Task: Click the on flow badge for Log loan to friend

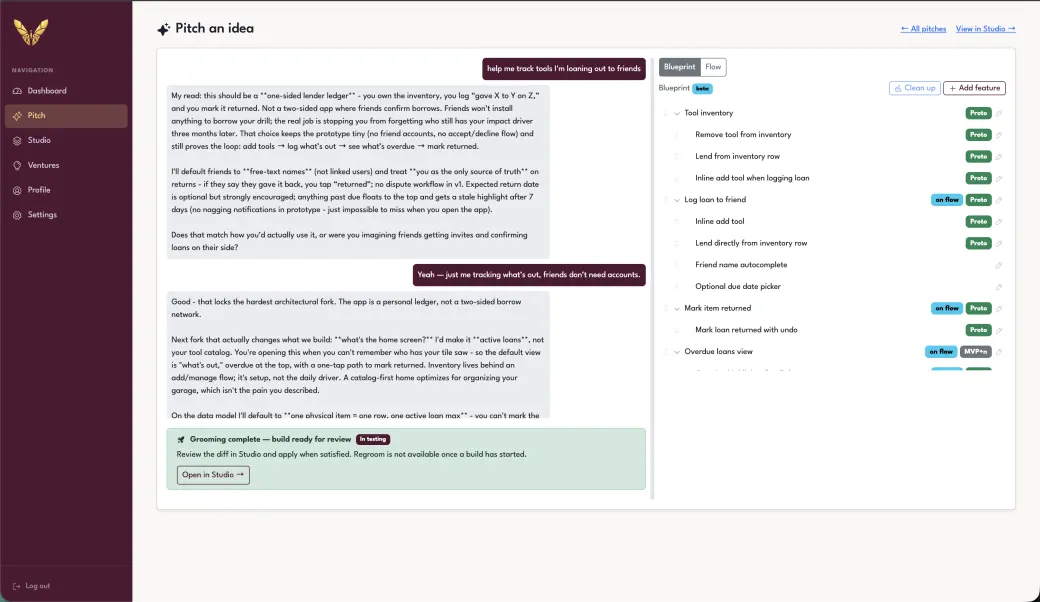Action: 946,200
